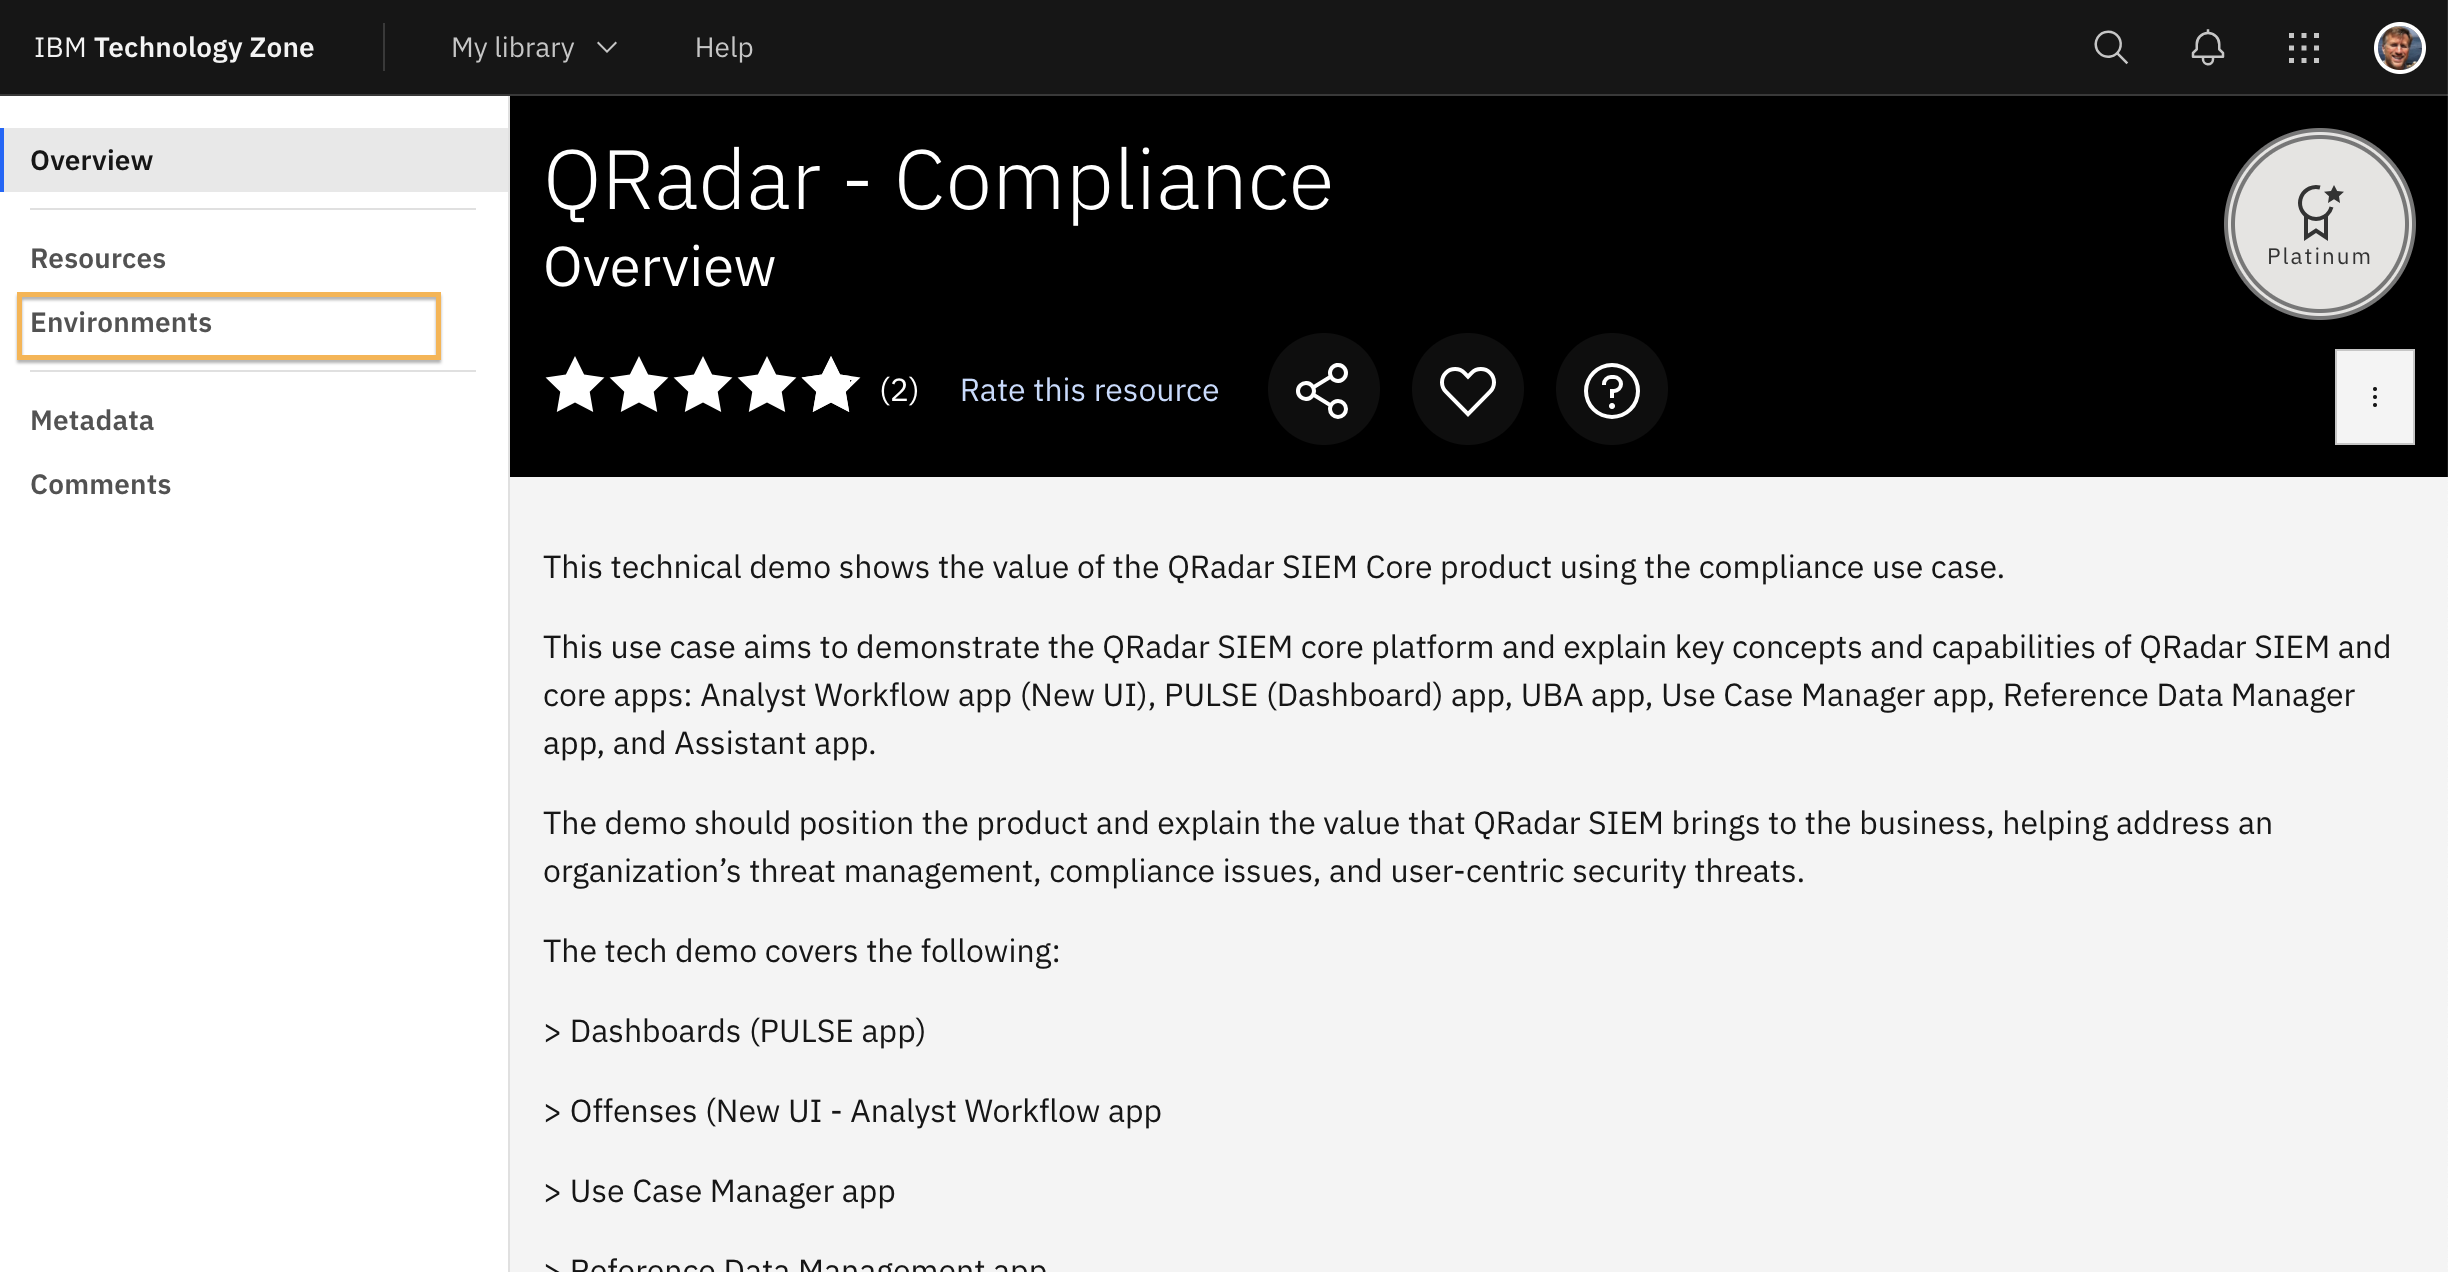Screen dimensions: 2448x1272
Task: Open Help in top navigation
Action: pyautogui.click(x=723, y=47)
